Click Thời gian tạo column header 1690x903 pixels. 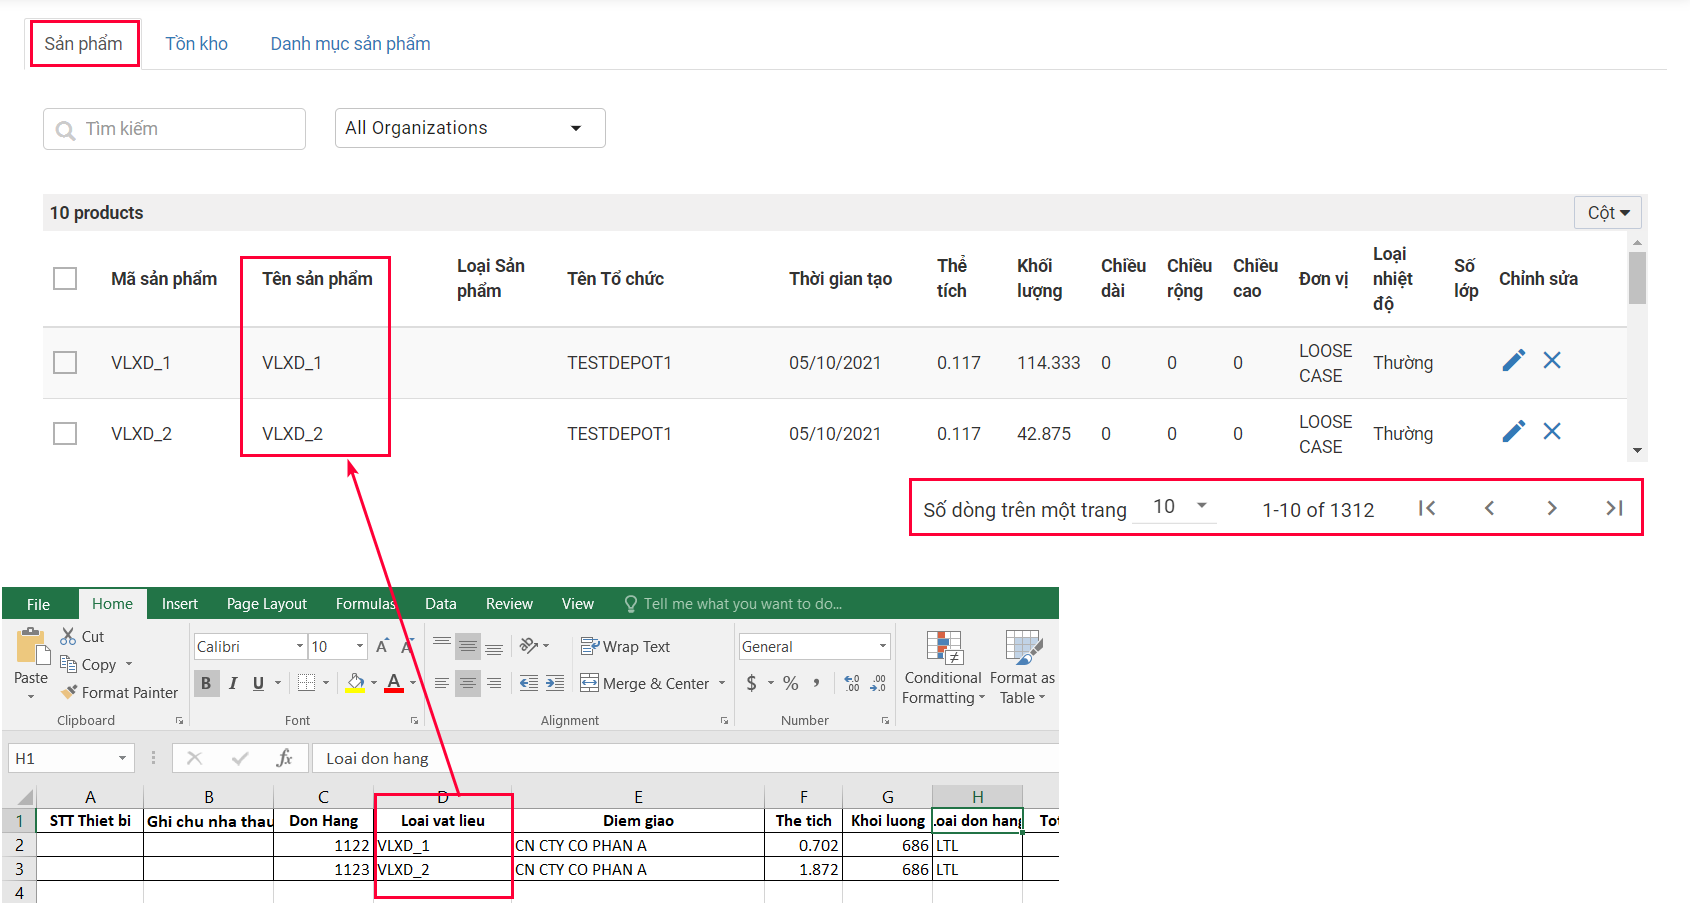point(840,278)
